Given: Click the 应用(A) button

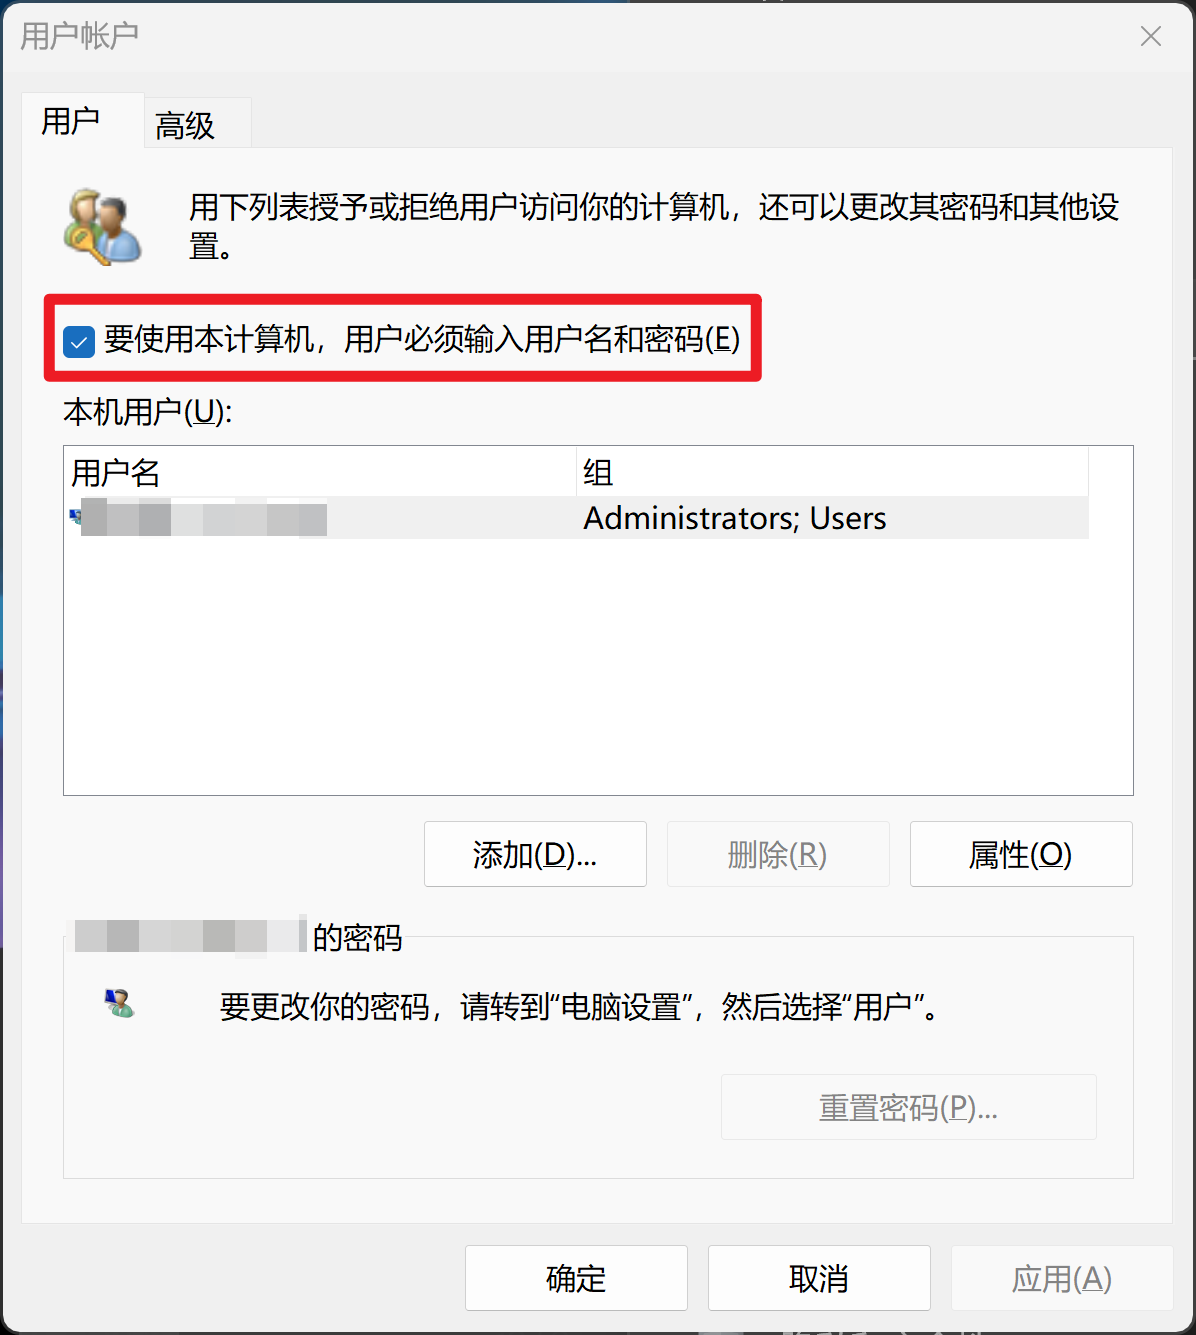Looking at the screenshot, I should point(1062,1278).
